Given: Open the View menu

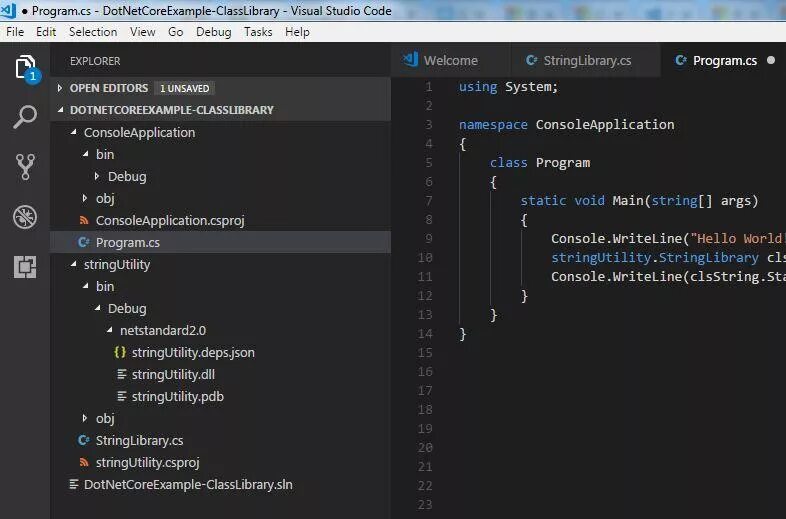Looking at the screenshot, I should click(x=142, y=32).
